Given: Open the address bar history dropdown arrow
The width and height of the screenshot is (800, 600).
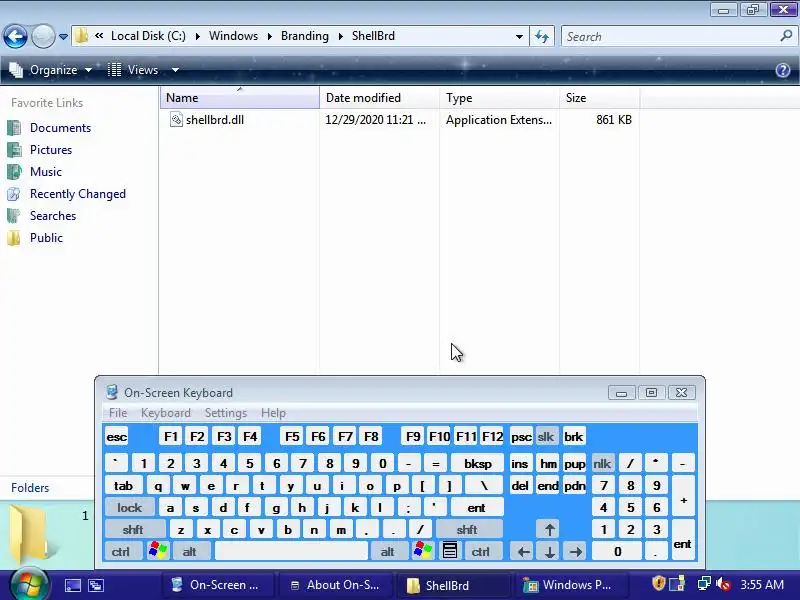Looking at the screenshot, I should [x=519, y=37].
